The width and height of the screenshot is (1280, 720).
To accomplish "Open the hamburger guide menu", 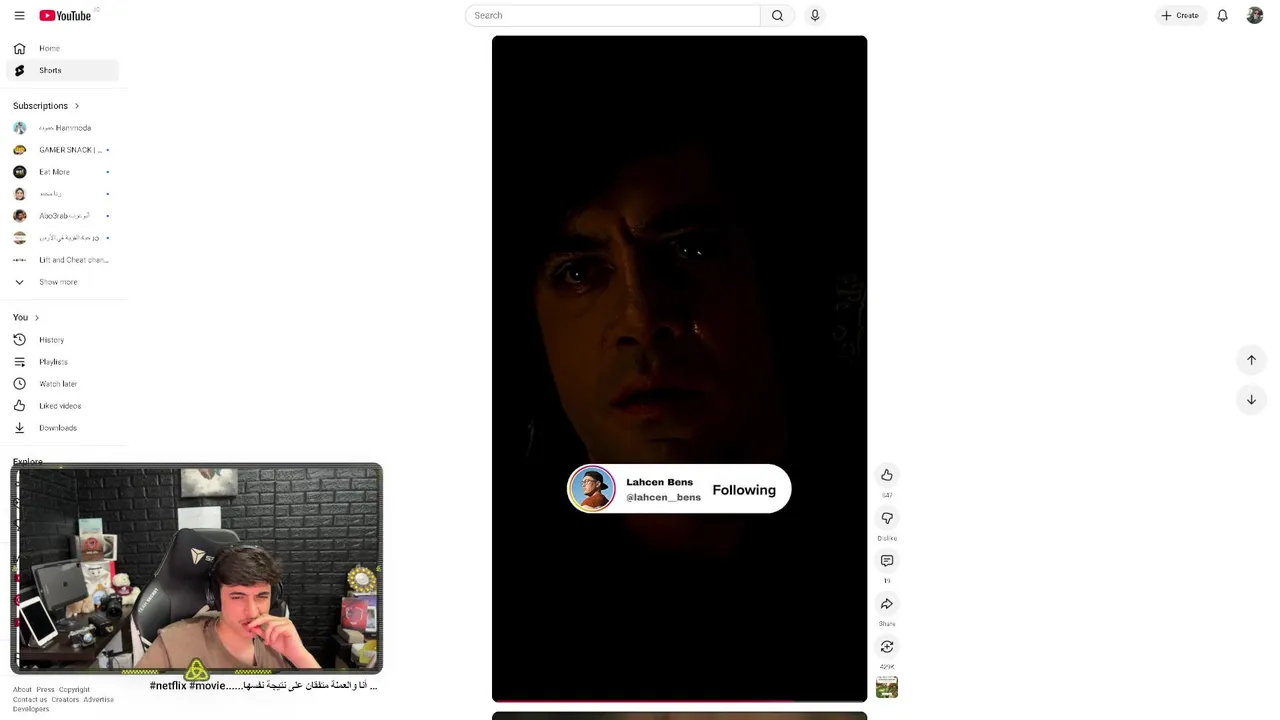I will click(19, 16).
